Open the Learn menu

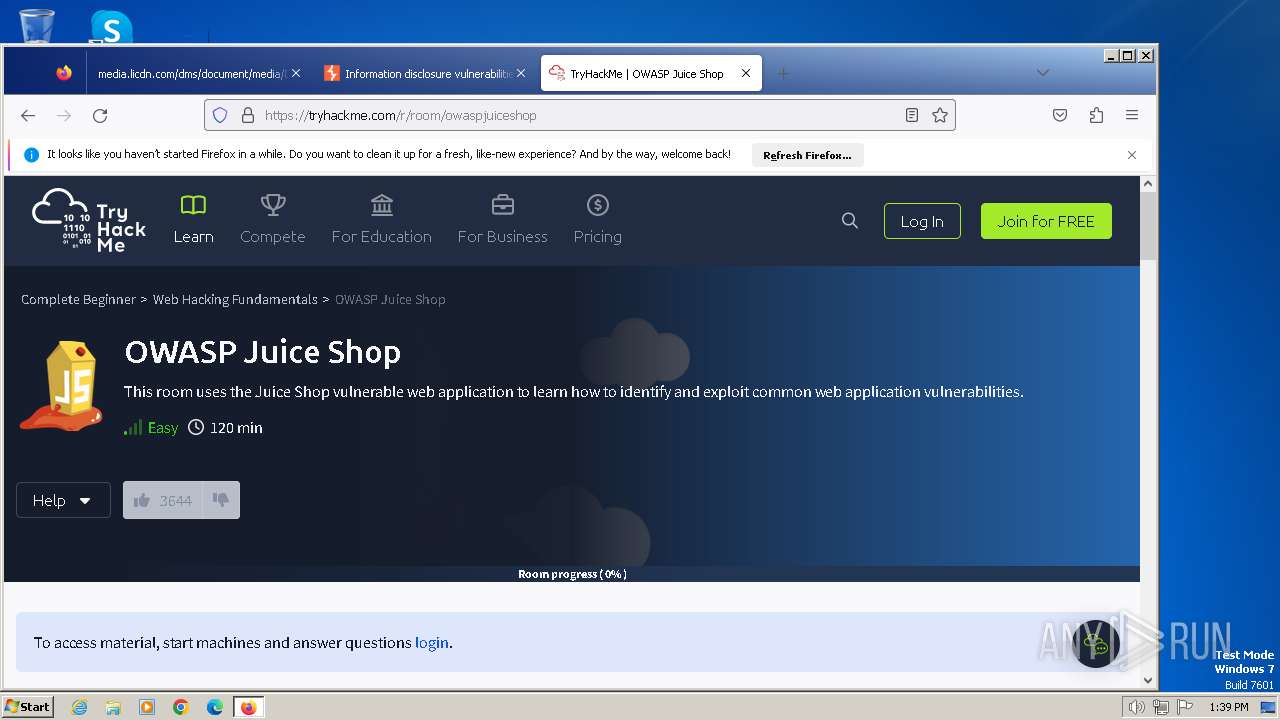pos(193,220)
